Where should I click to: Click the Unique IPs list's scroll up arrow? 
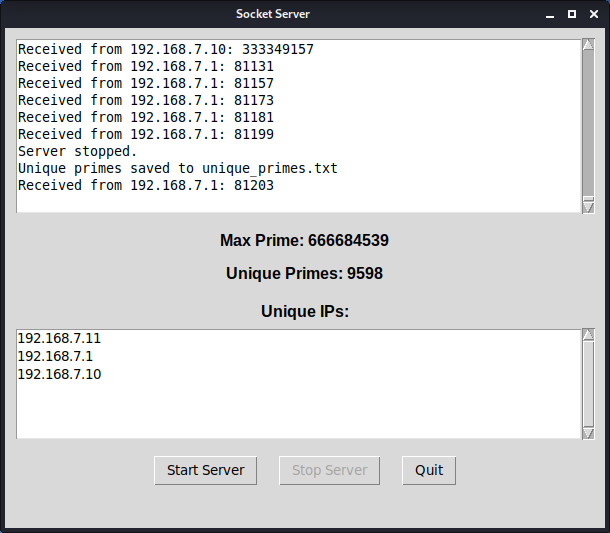click(588, 335)
